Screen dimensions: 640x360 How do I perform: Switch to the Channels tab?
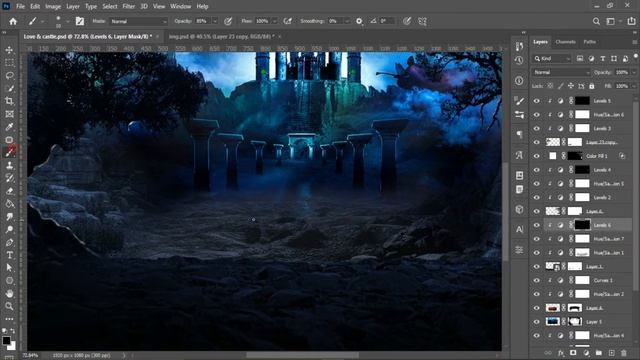click(x=565, y=42)
